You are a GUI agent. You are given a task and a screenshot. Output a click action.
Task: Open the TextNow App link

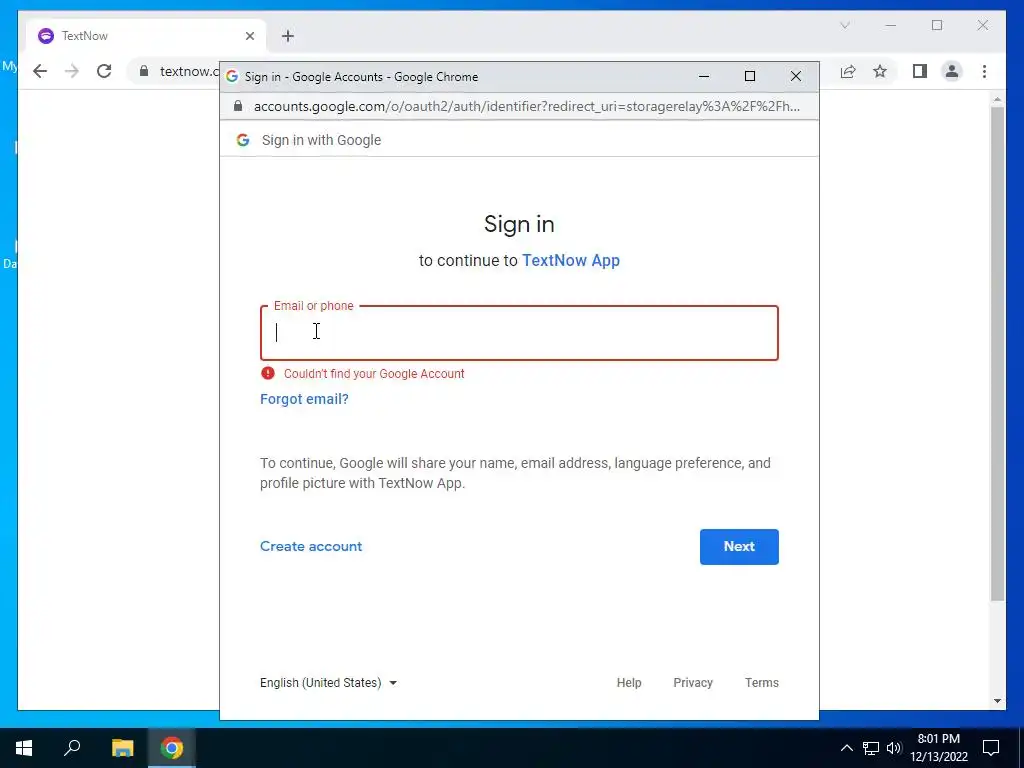pyautogui.click(x=571, y=261)
